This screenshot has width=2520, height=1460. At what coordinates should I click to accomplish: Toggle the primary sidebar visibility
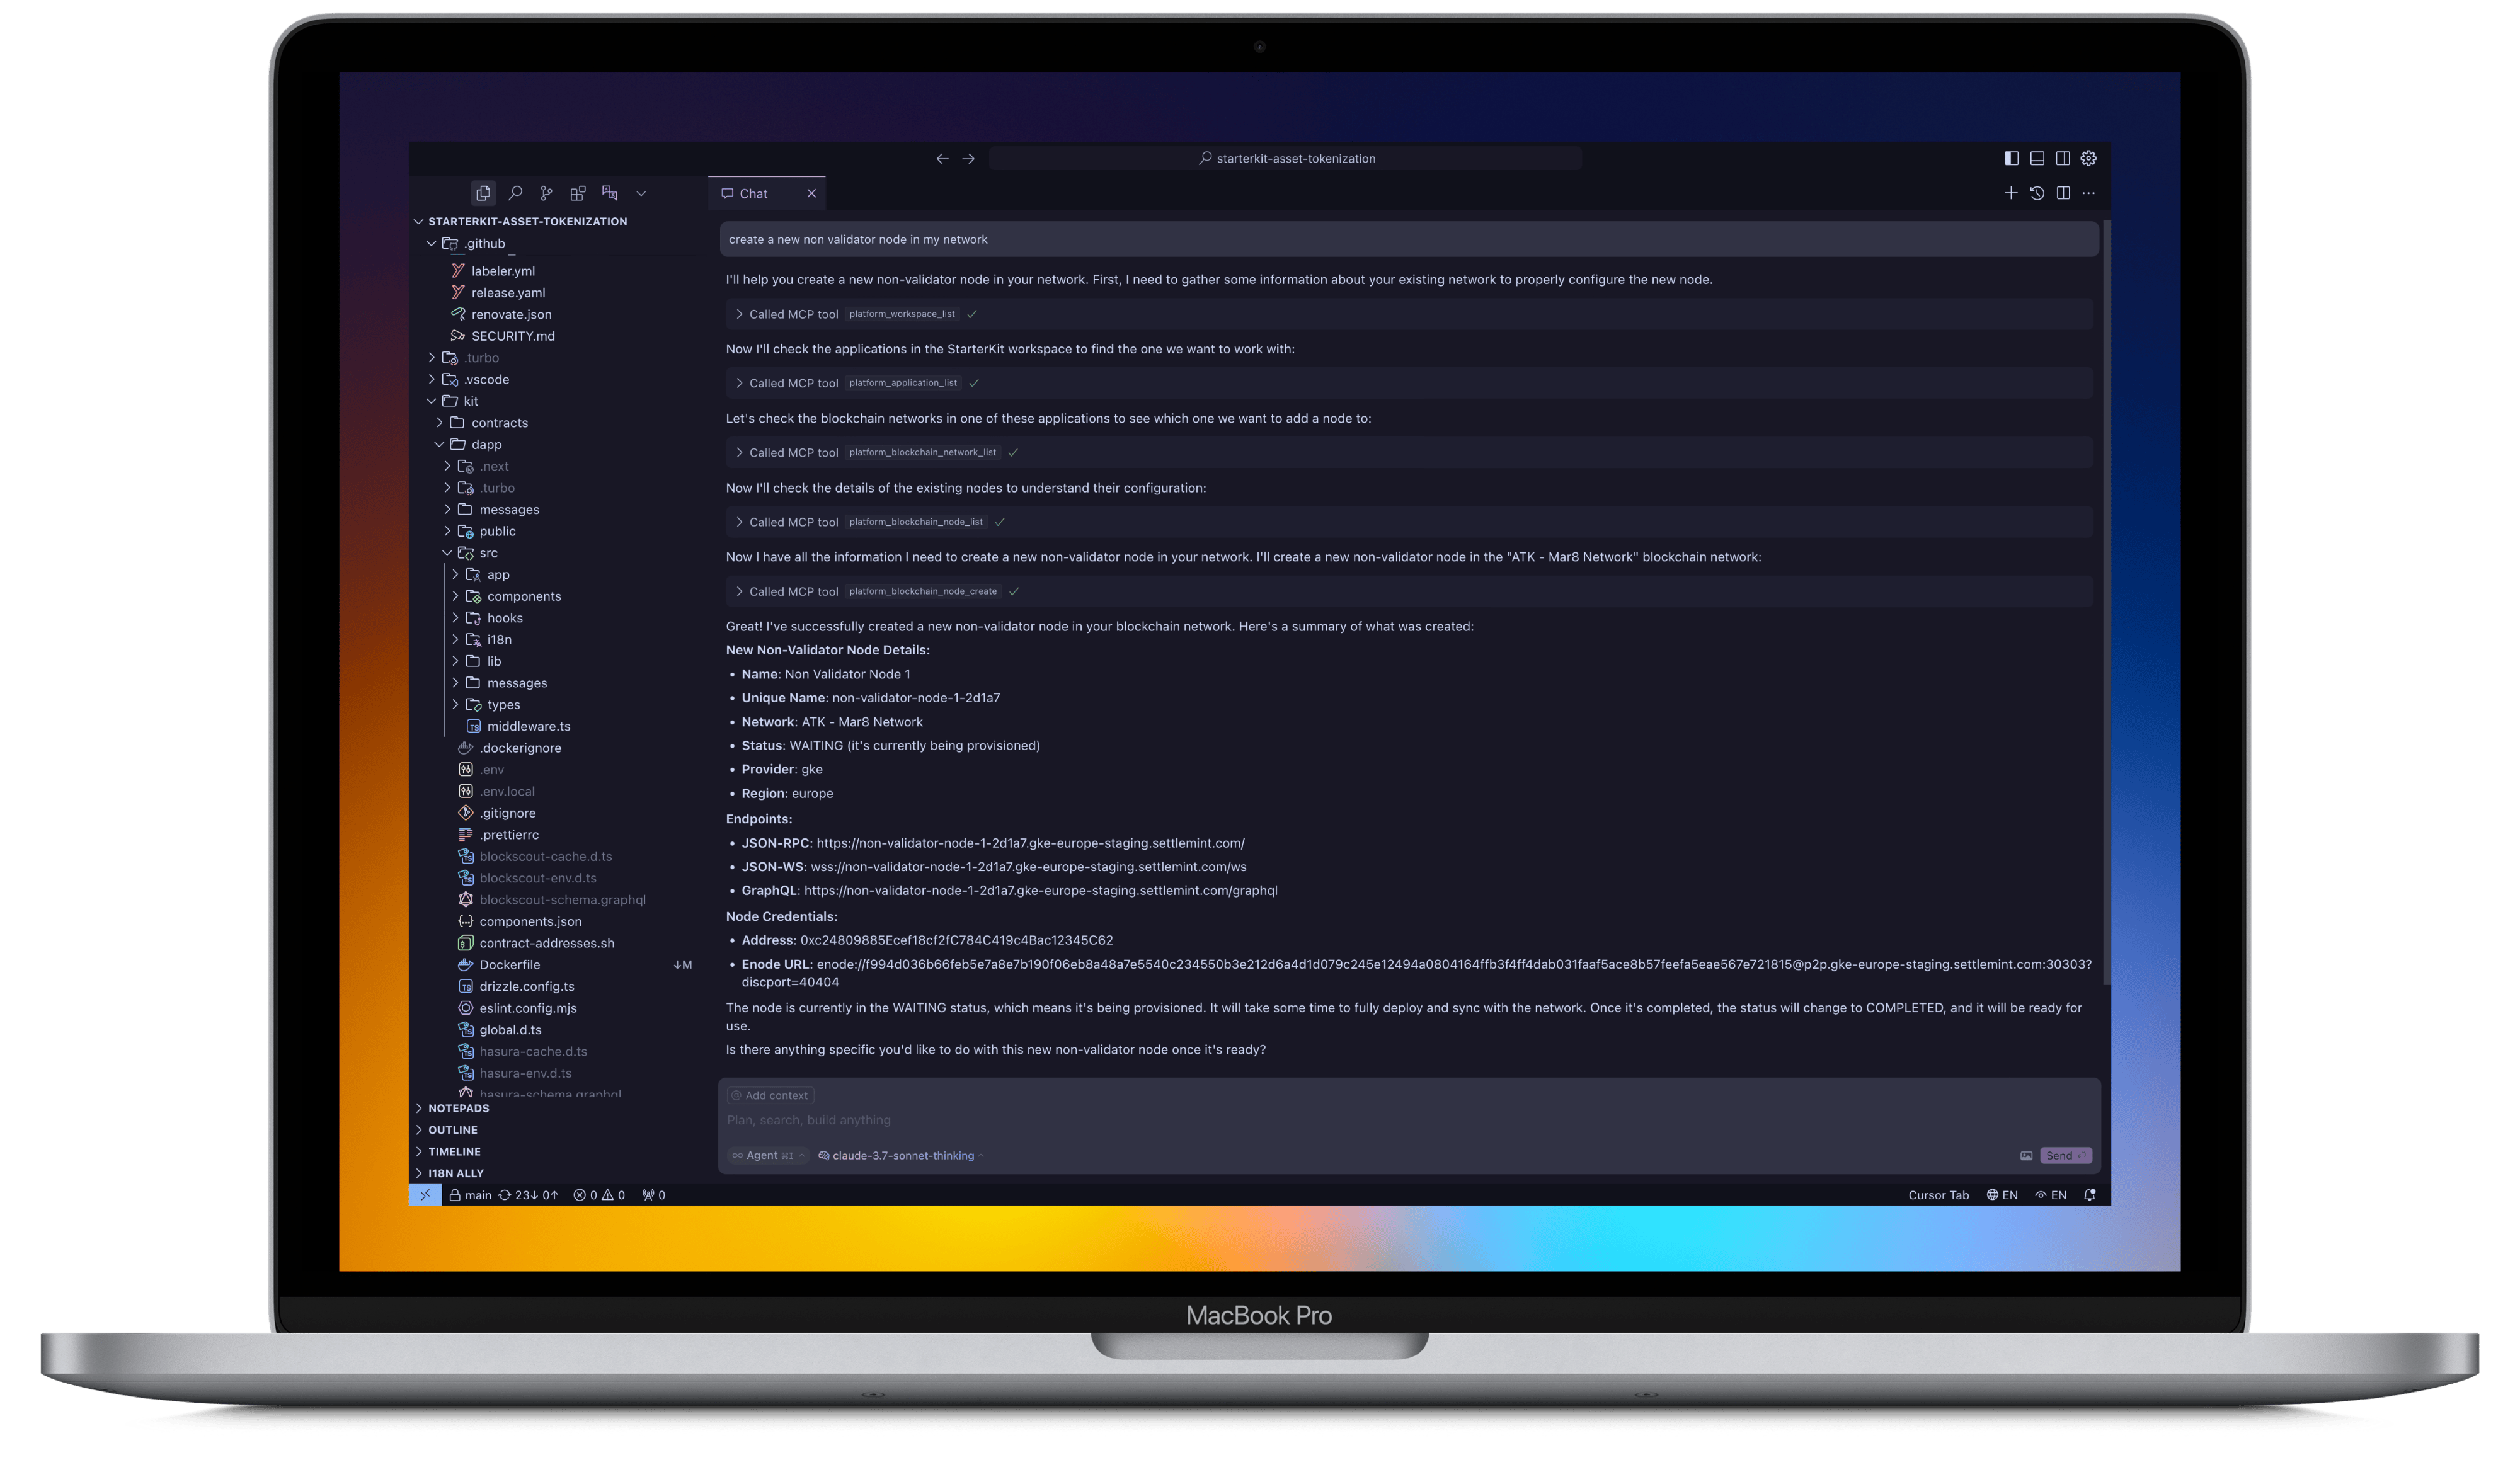click(2011, 158)
